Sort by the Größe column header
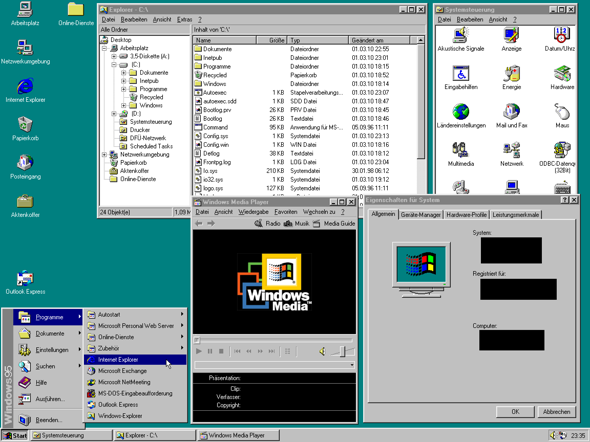This screenshot has height=442, width=590. point(271,40)
